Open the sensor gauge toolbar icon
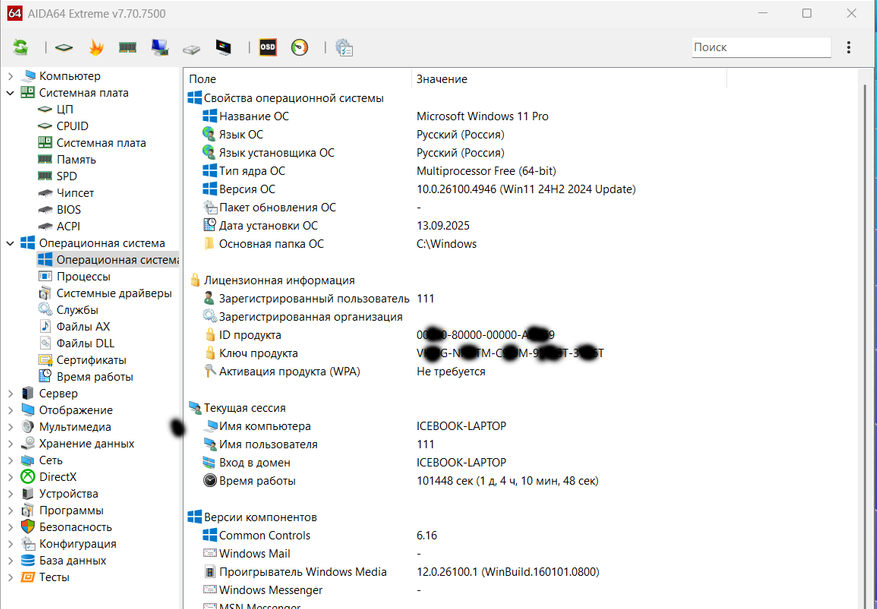 click(x=299, y=47)
